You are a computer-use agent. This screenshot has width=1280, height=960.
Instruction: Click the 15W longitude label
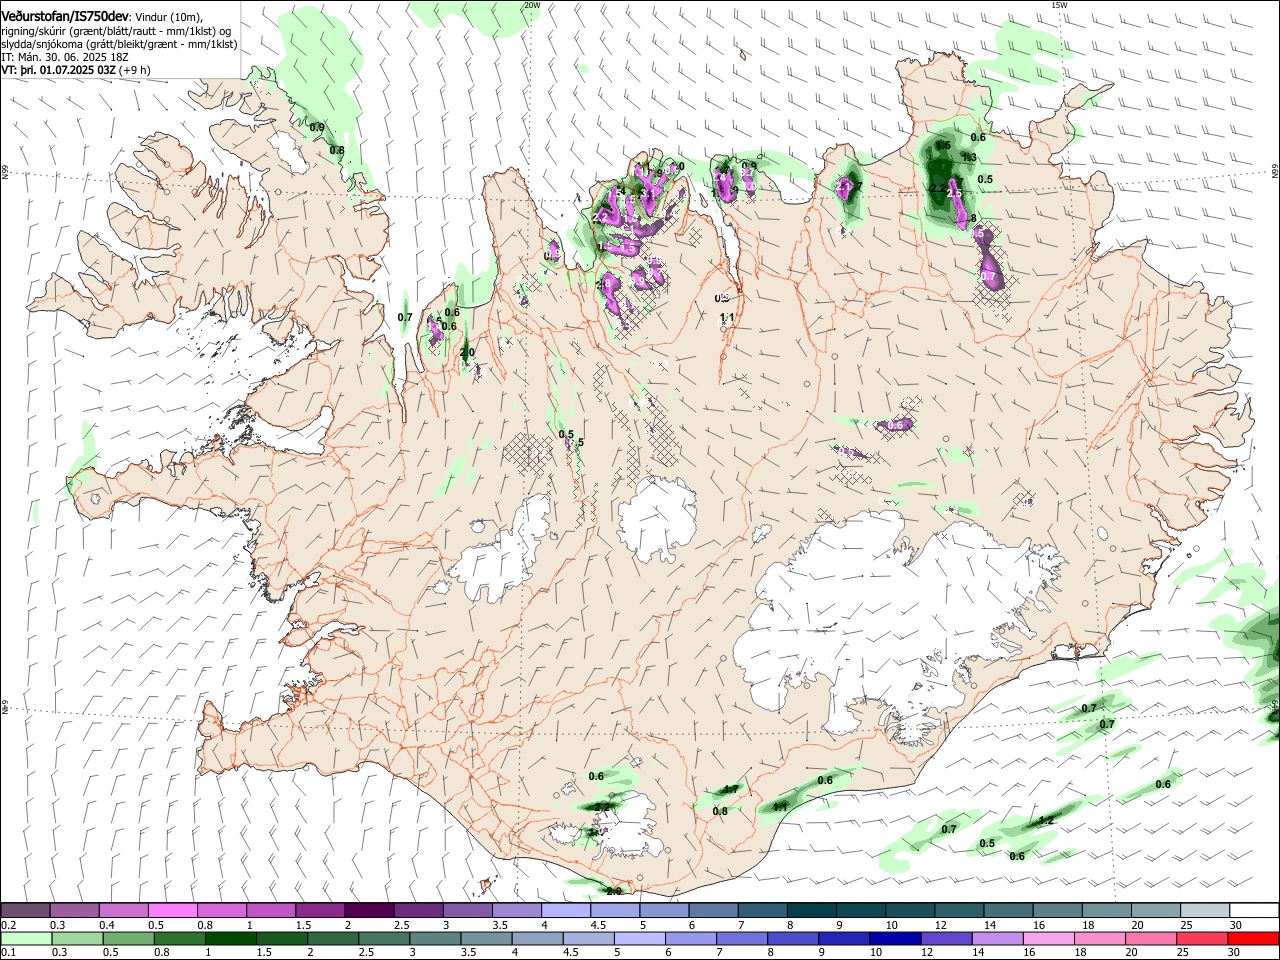(x=1059, y=5)
